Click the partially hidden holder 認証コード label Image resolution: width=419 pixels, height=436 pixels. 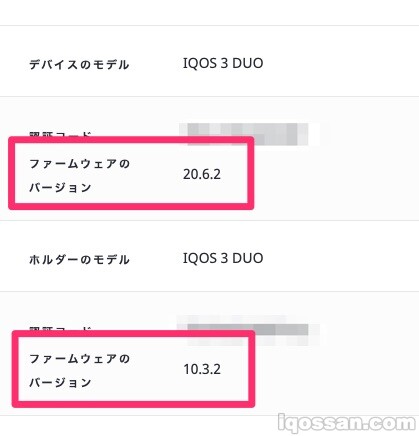(x=60, y=329)
